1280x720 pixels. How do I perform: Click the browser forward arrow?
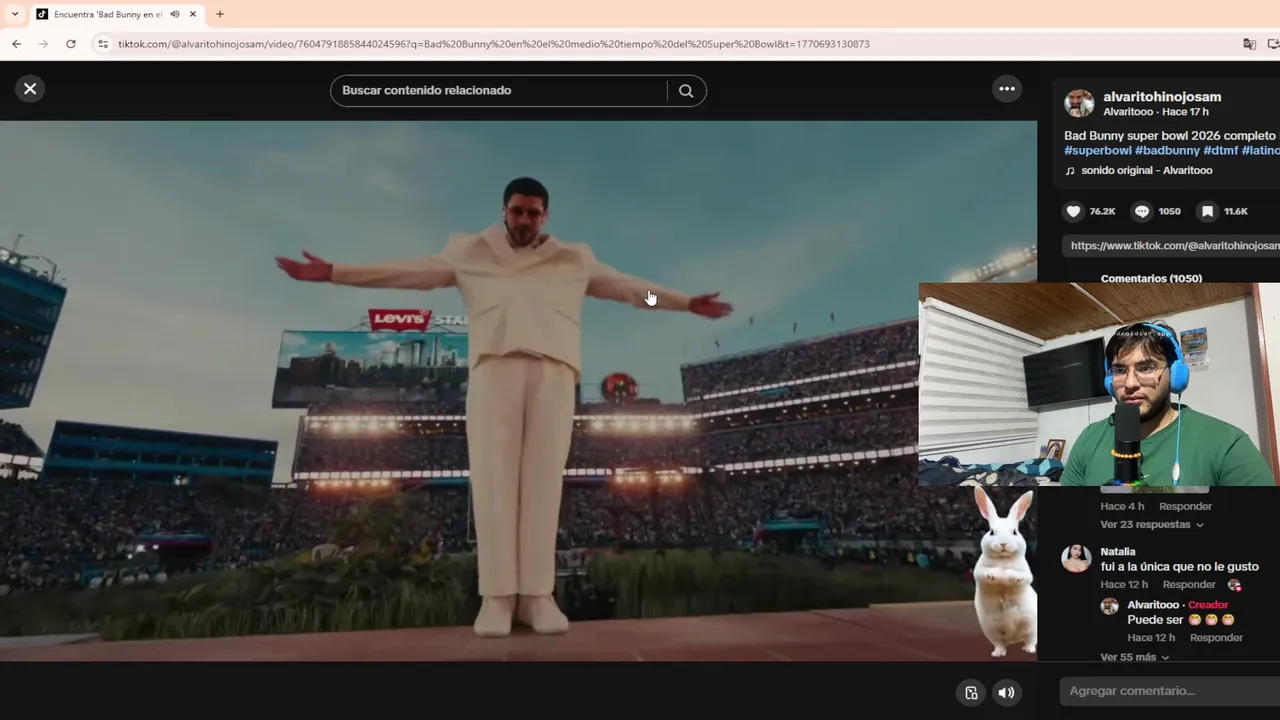click(x=43, y=44)
